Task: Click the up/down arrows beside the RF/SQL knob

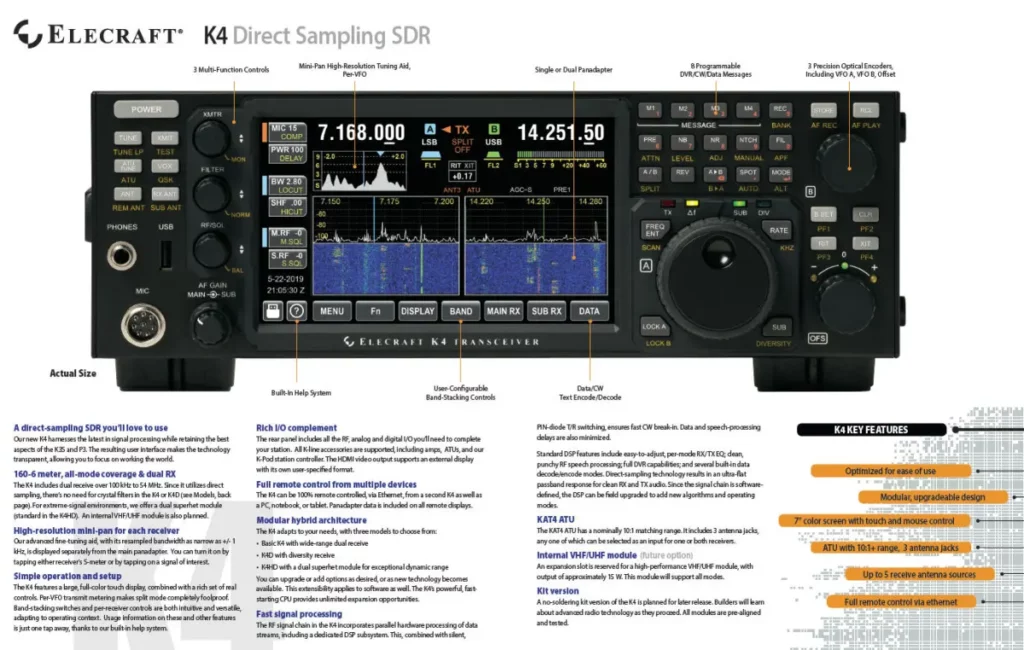Action: tap(241, 250)
